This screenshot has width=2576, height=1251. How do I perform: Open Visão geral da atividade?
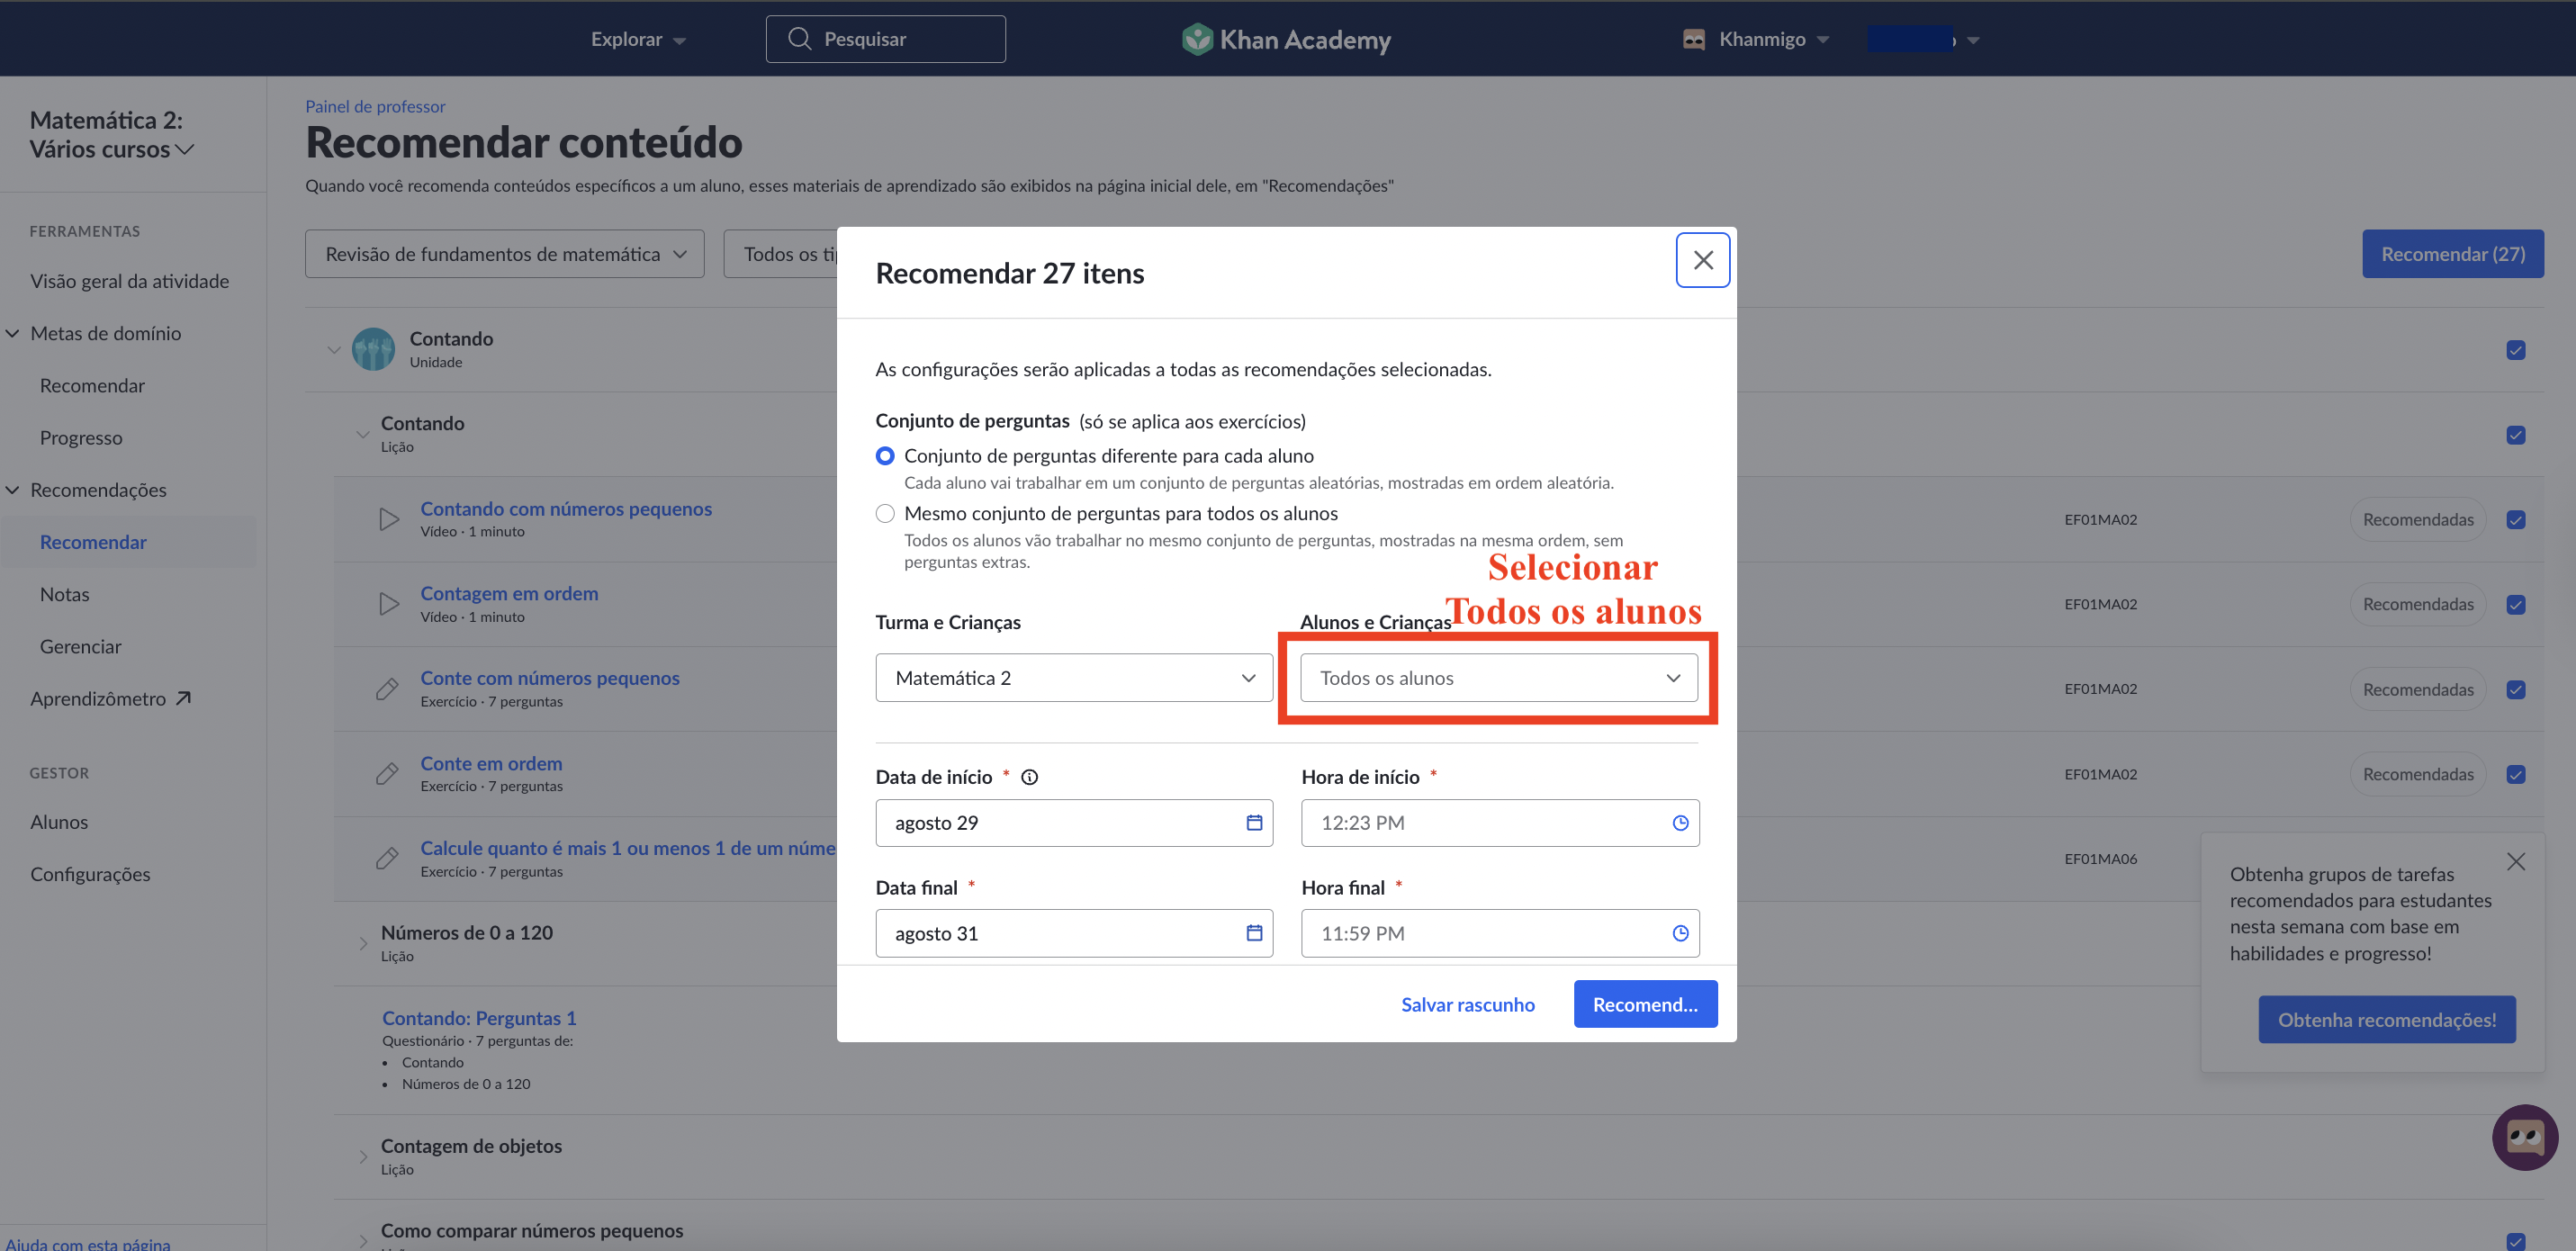click(x=129, y=281)
